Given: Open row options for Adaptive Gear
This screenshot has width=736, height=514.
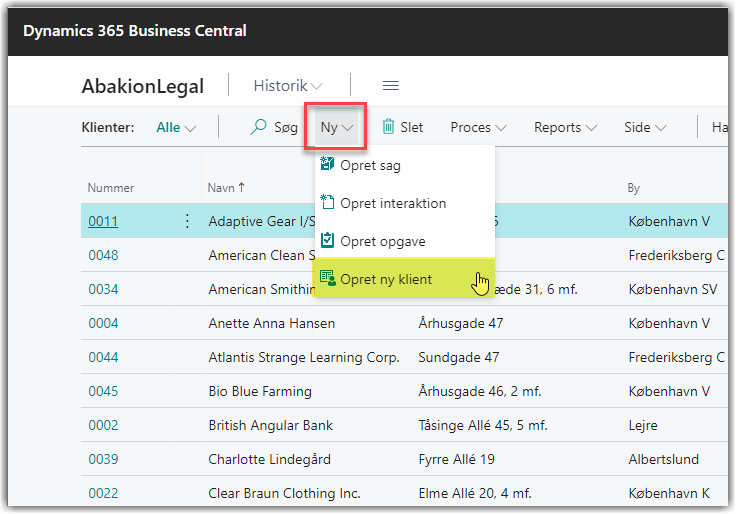Looking at the screenshot, I should [x=187, y=221].
